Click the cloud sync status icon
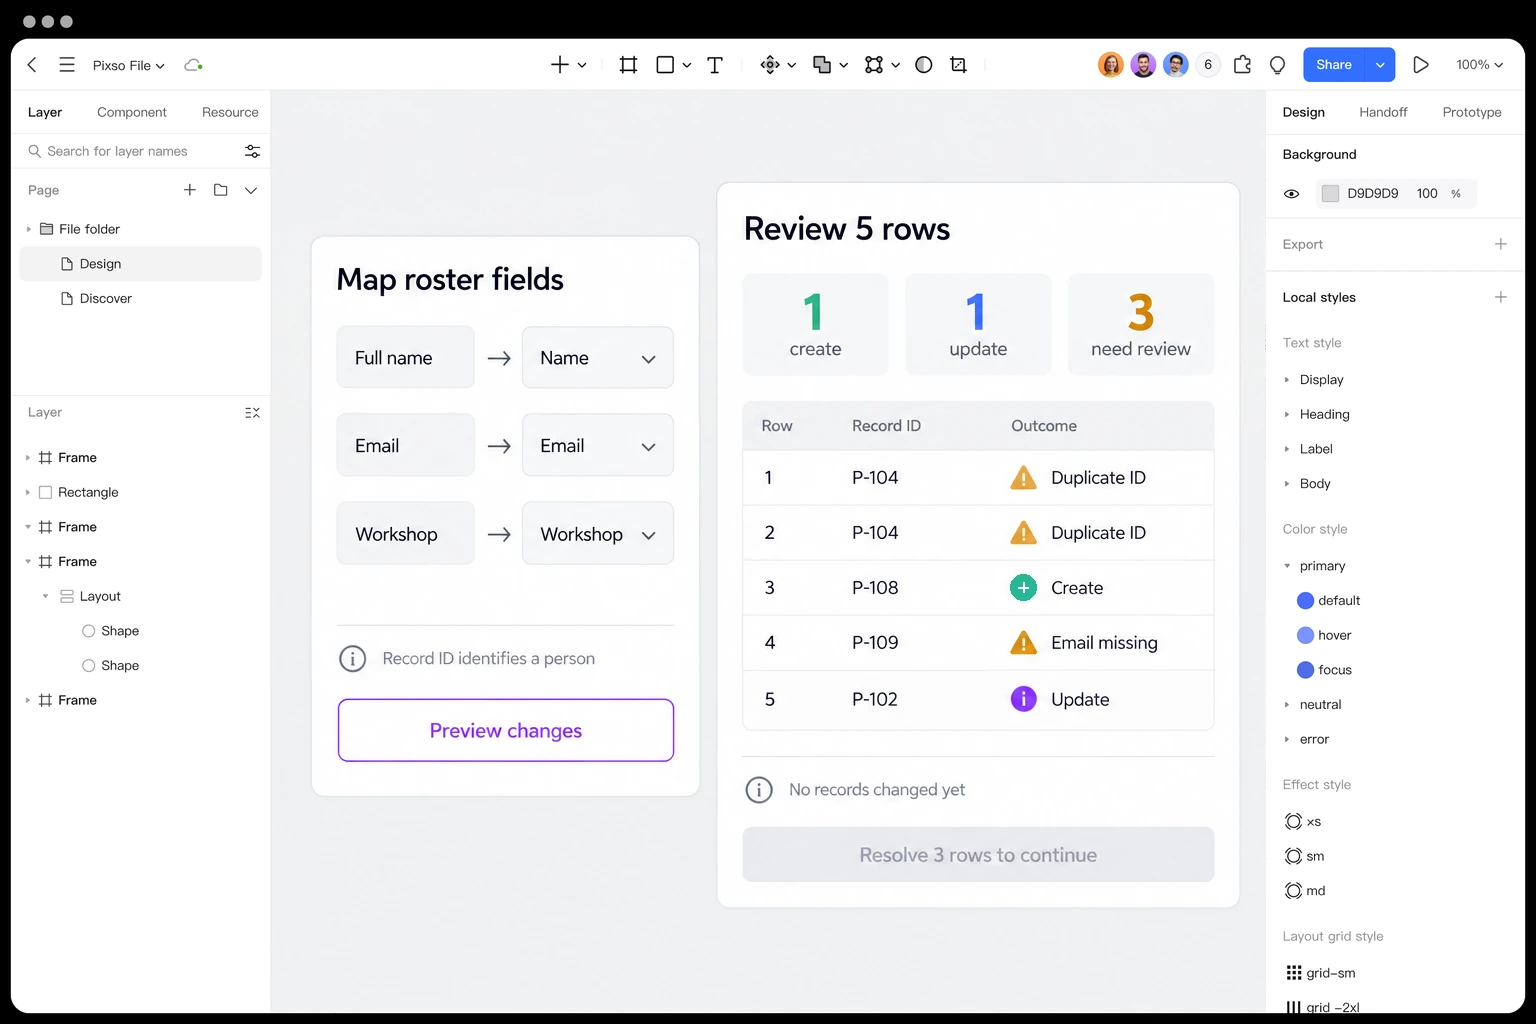 (x=193, y=65)
